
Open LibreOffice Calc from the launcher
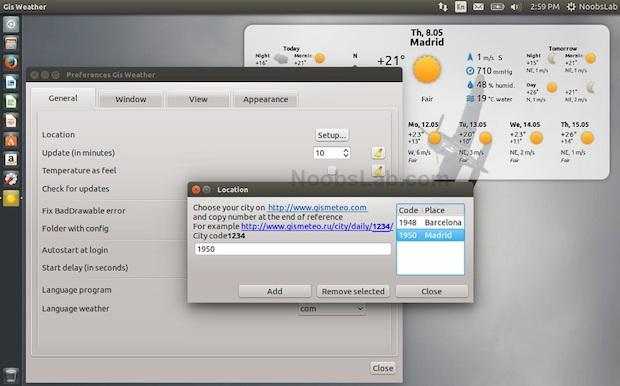11,101
